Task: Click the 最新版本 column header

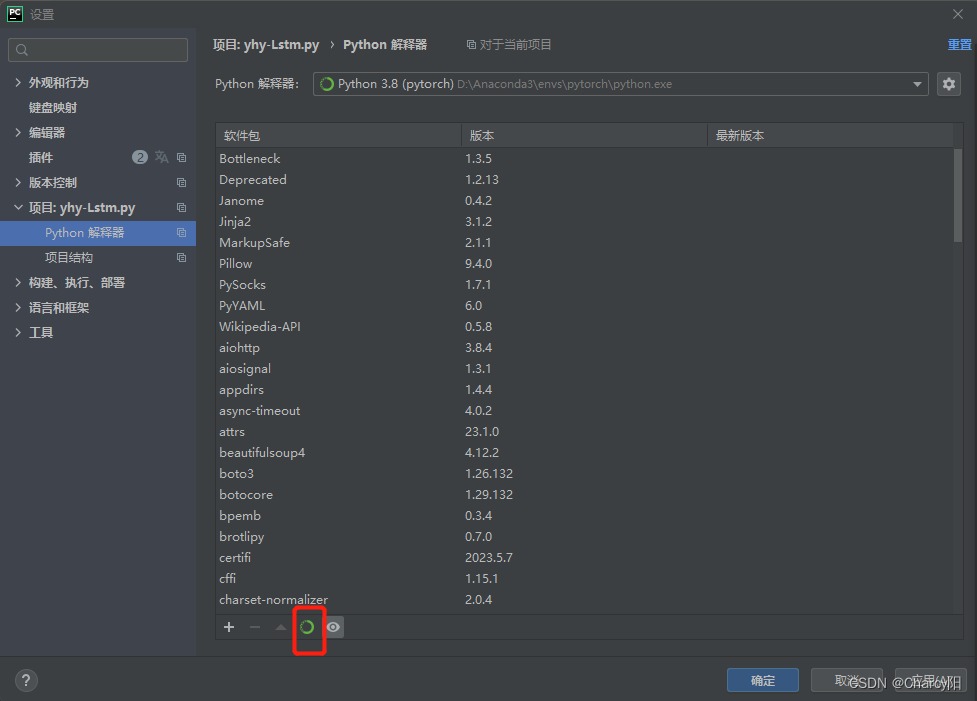Action: 831,135
